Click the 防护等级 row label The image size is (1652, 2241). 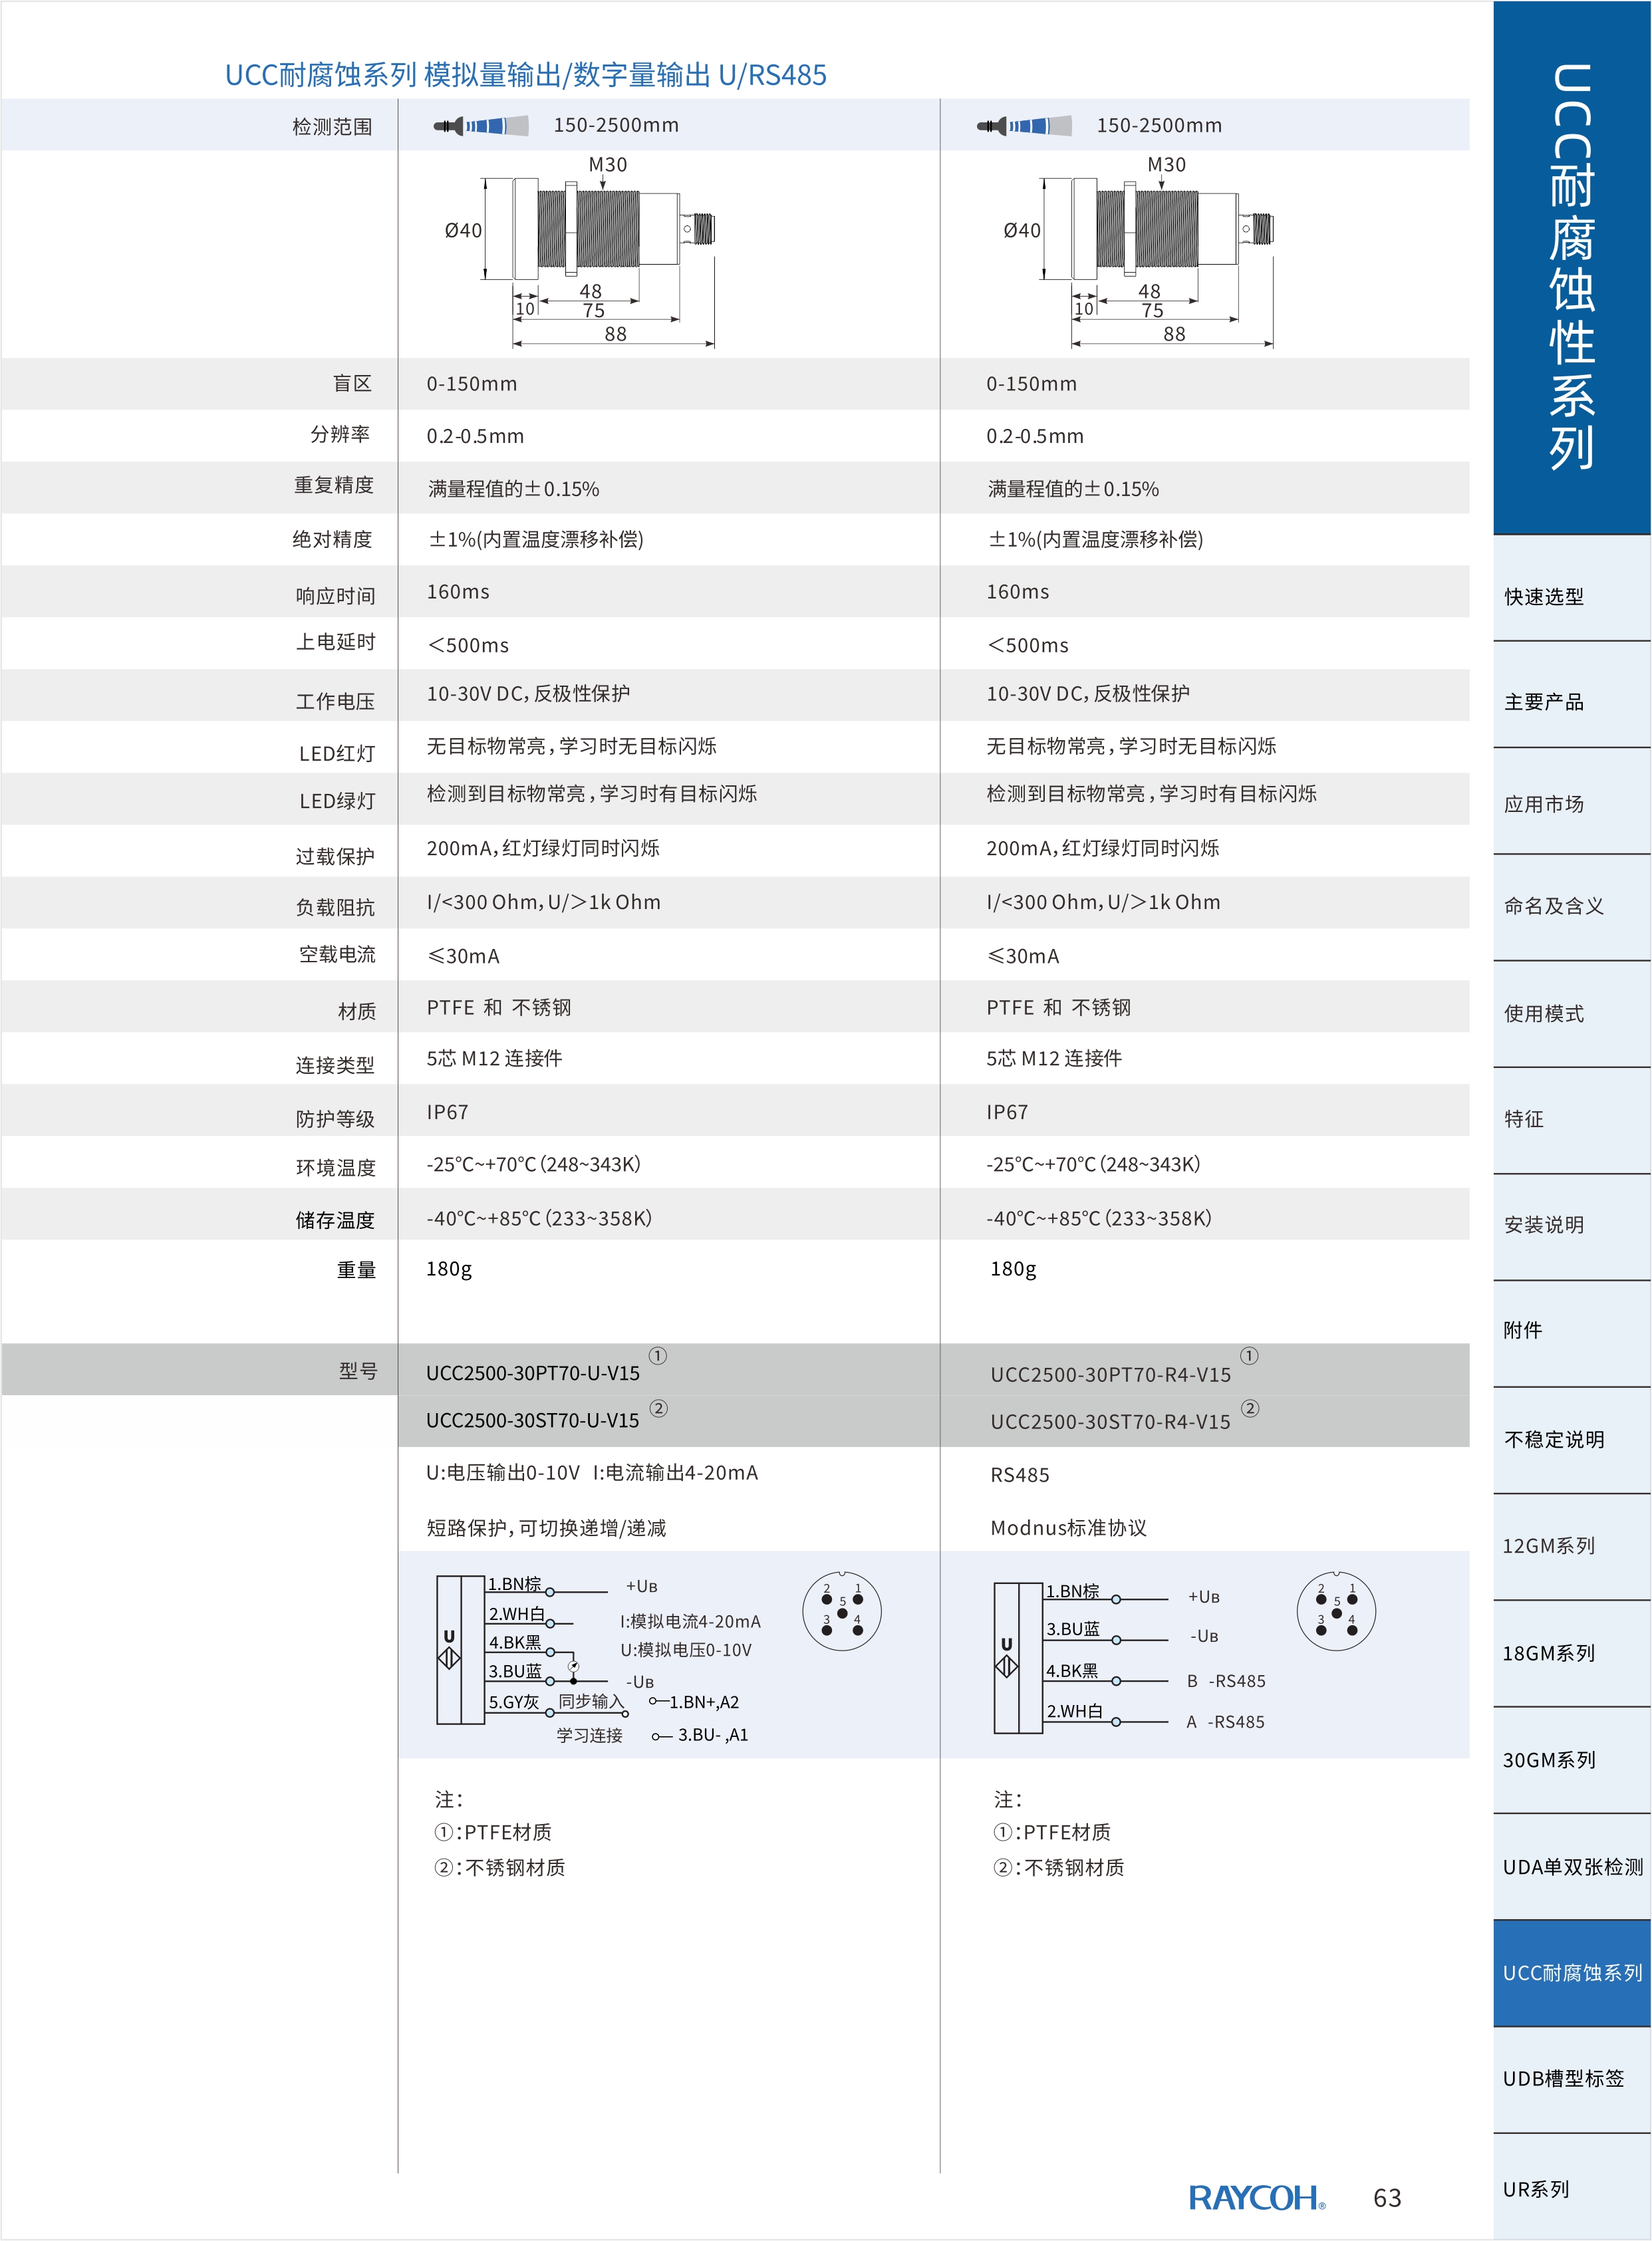point(336,1119)
